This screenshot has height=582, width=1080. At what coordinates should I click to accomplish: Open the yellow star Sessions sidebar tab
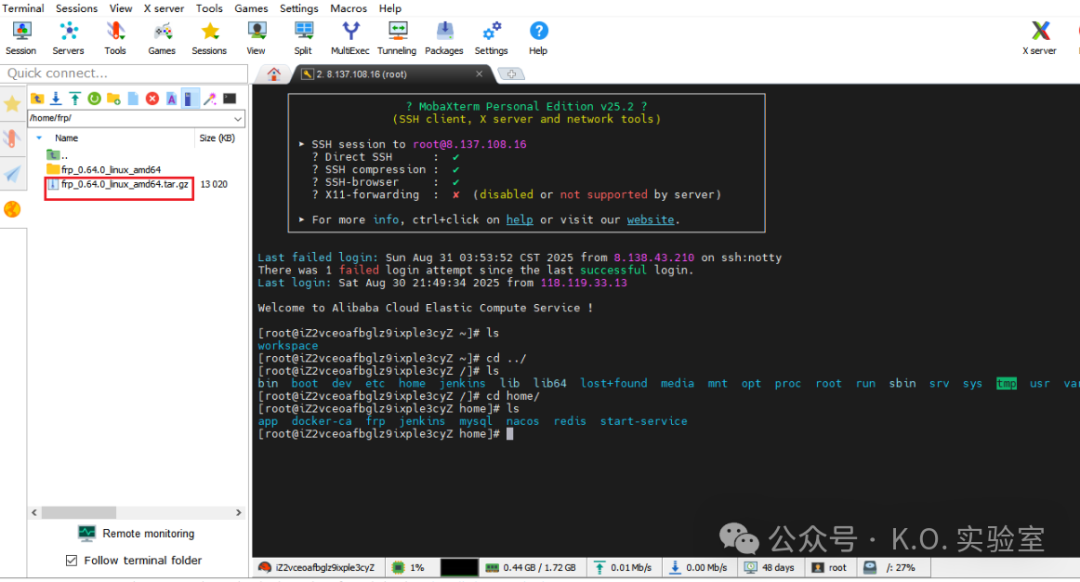pos(12,104)
